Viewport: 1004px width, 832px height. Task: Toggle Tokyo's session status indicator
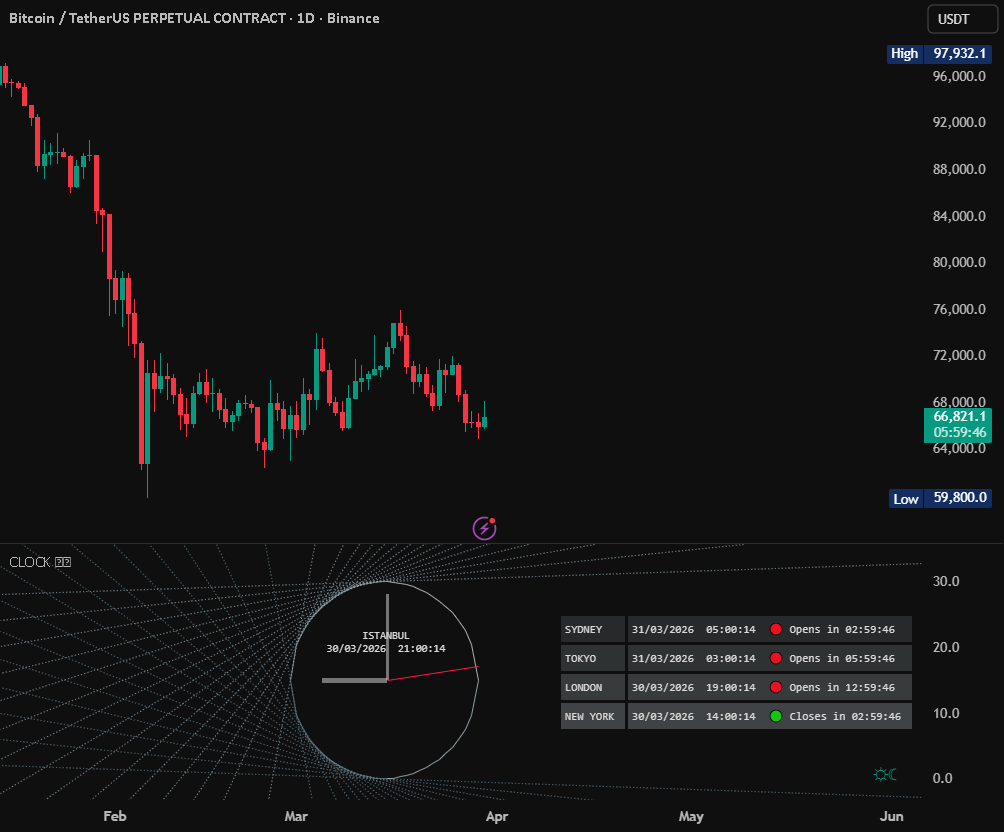777,658
